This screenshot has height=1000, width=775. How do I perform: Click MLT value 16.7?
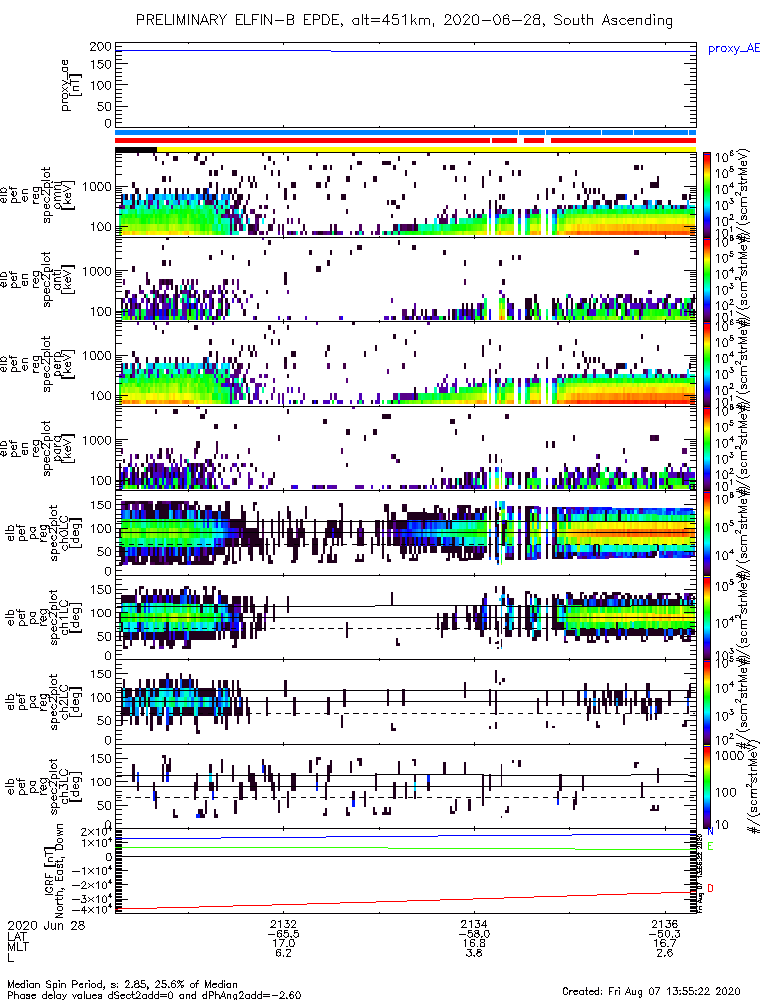pos(665,943)
